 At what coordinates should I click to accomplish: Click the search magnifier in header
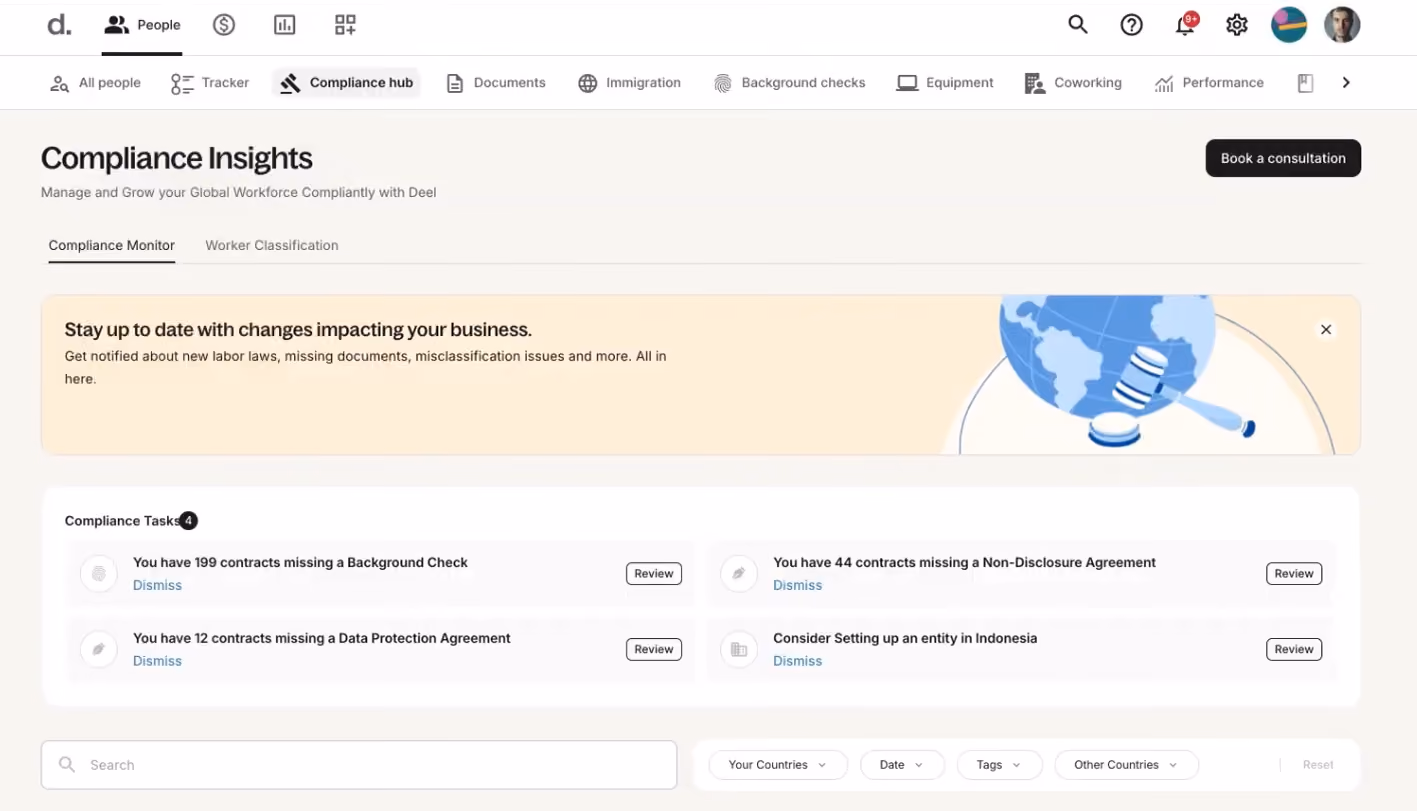(x=1077, y=25)
